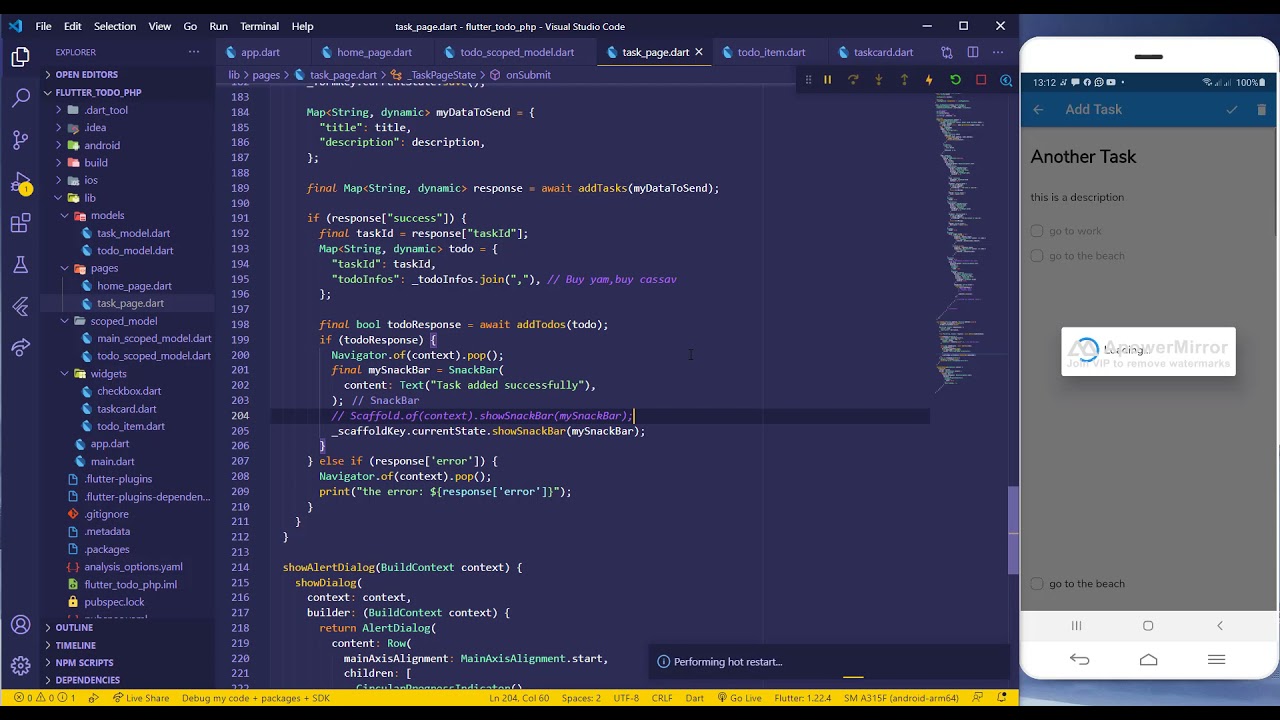Click SM A315F device selector
This screenshot has height=720, width=1280.
point(901,698)
